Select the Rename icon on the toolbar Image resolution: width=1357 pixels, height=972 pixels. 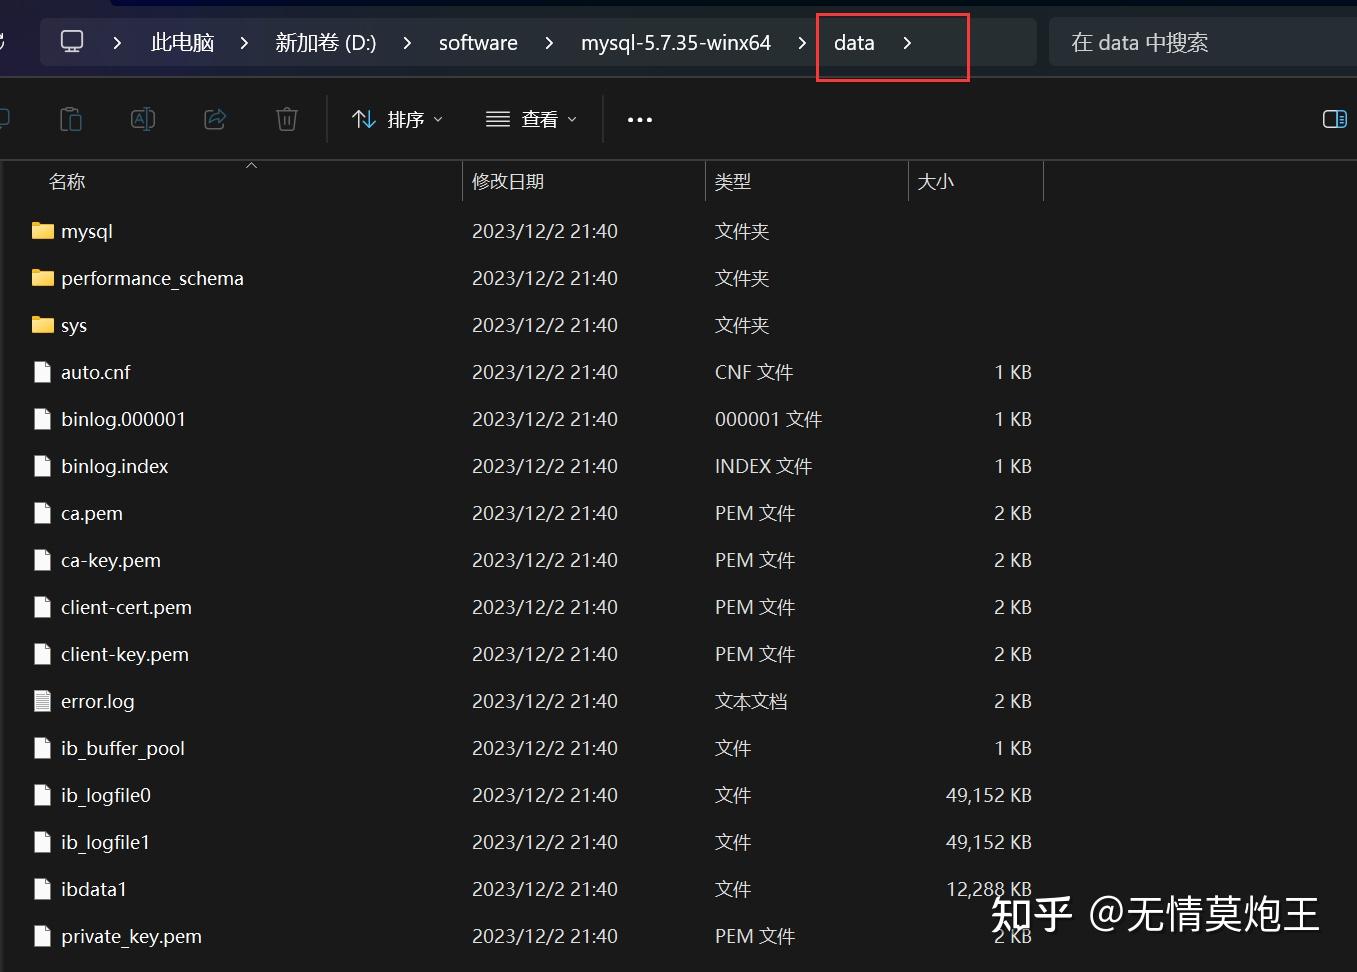point(142,118)
